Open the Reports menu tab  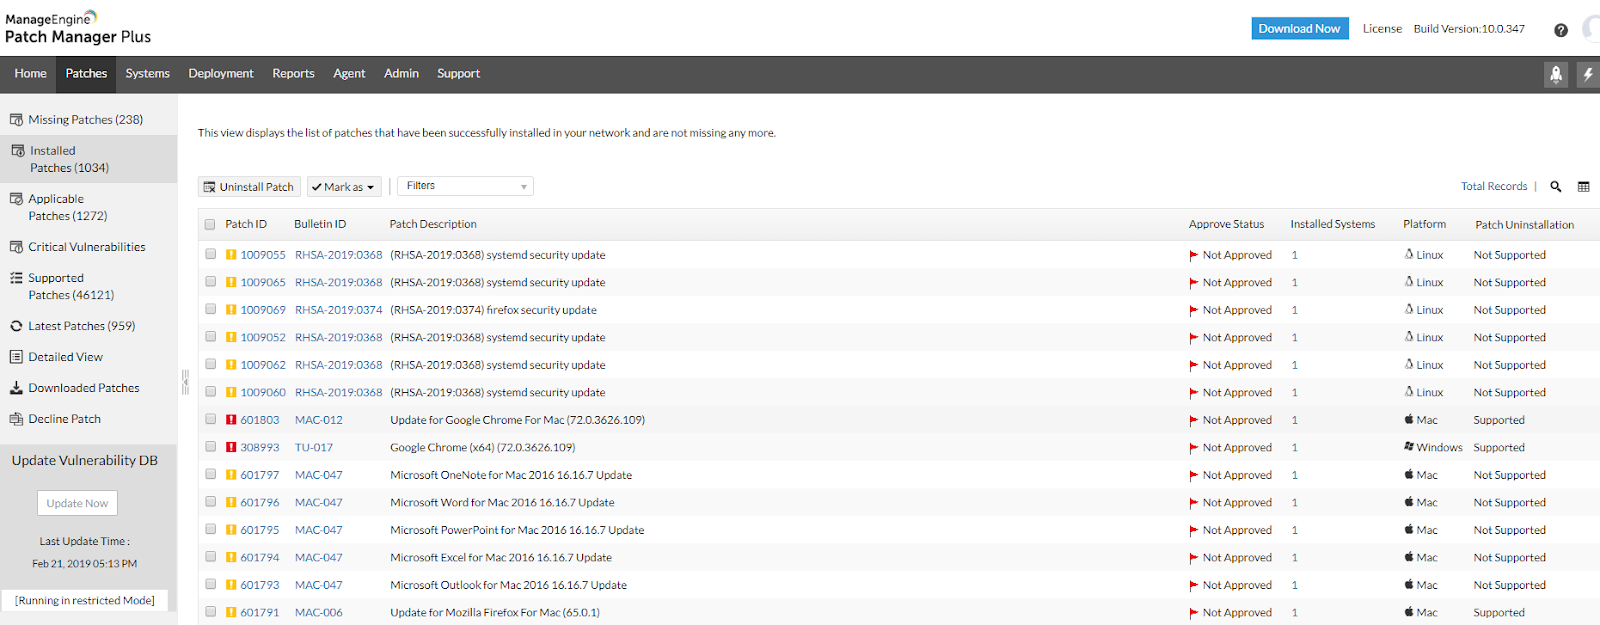pos(293,74)
